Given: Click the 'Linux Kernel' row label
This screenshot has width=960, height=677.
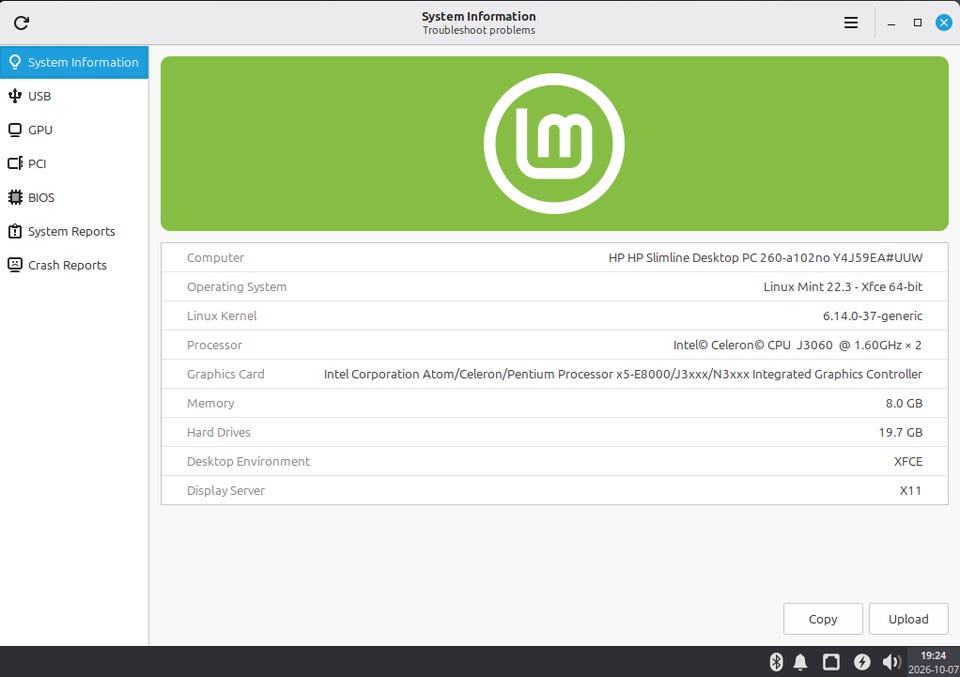Looking at the screenshot, I should 222,316.
